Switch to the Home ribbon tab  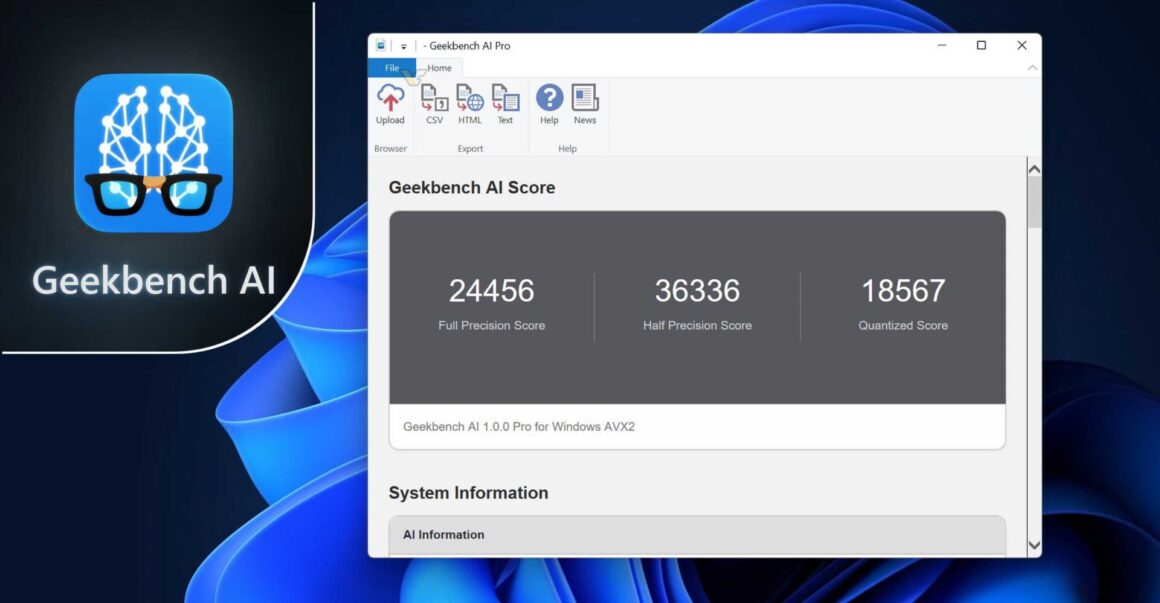click(439, 68)
